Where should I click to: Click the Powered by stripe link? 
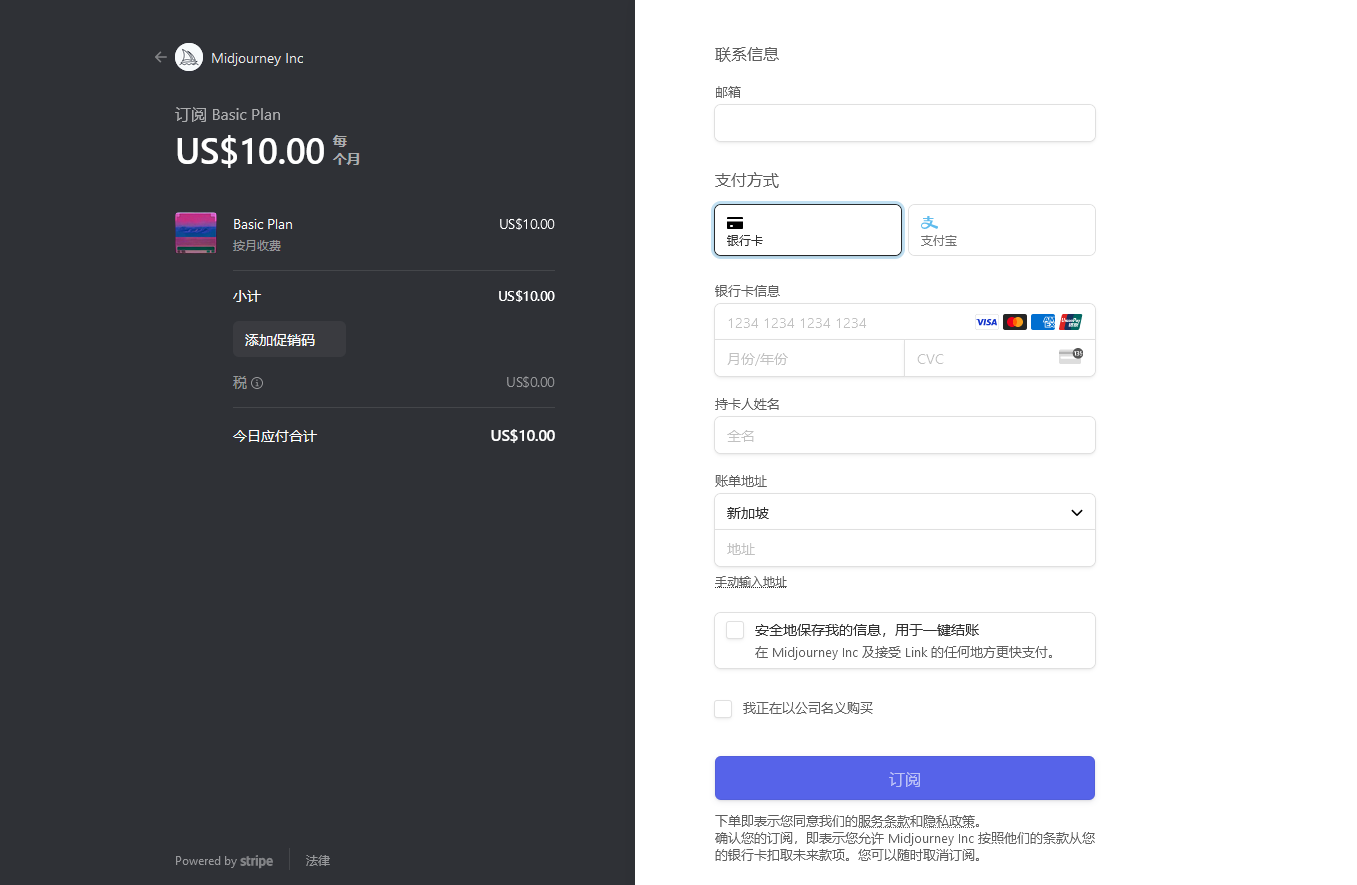[x=224, y=861]
